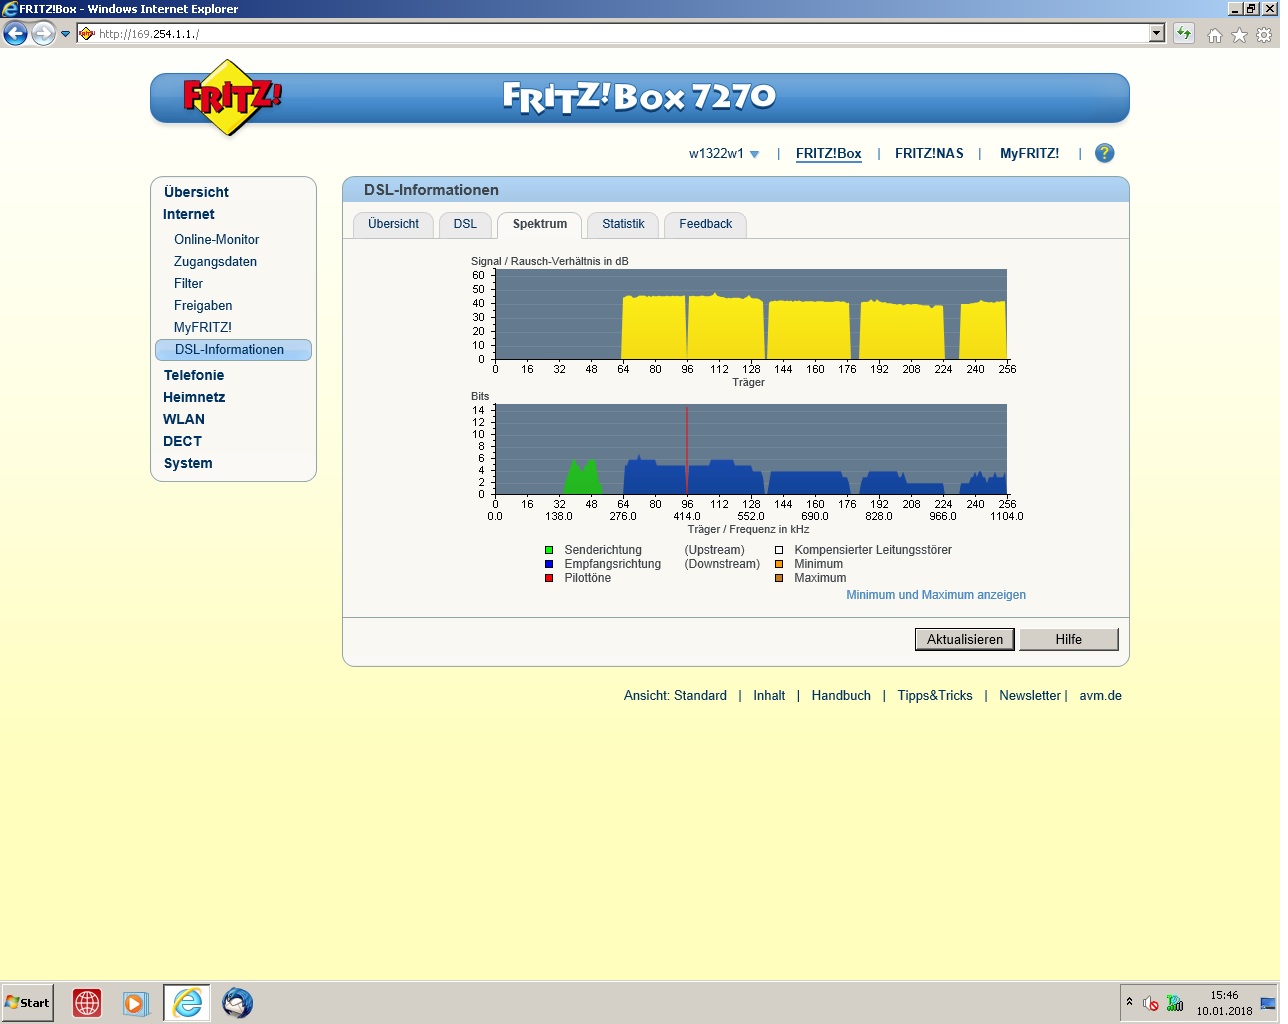This screenshot has width=1288, height=1024.
Task: Open the avm.de footer link
Action: point(1100,696)
